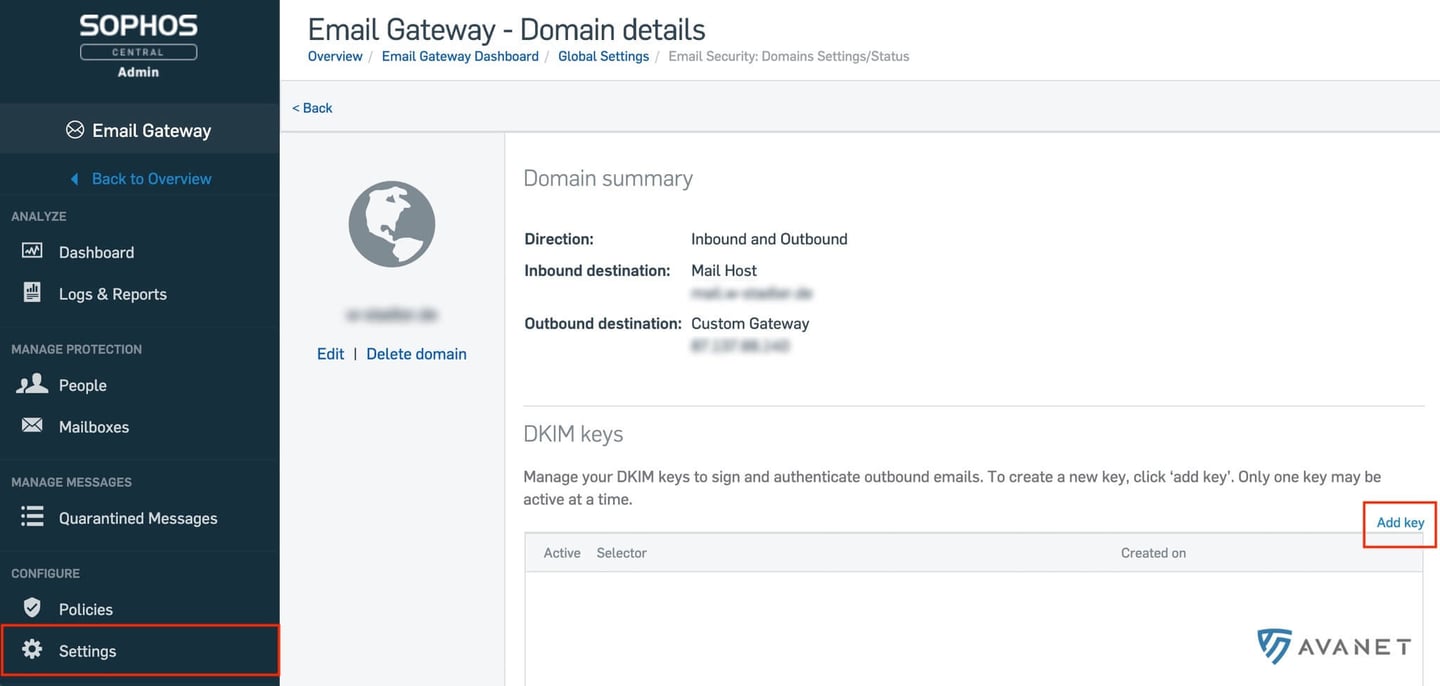
Task: Select the Email Gateway sidebar header
Action: (139, 130)
